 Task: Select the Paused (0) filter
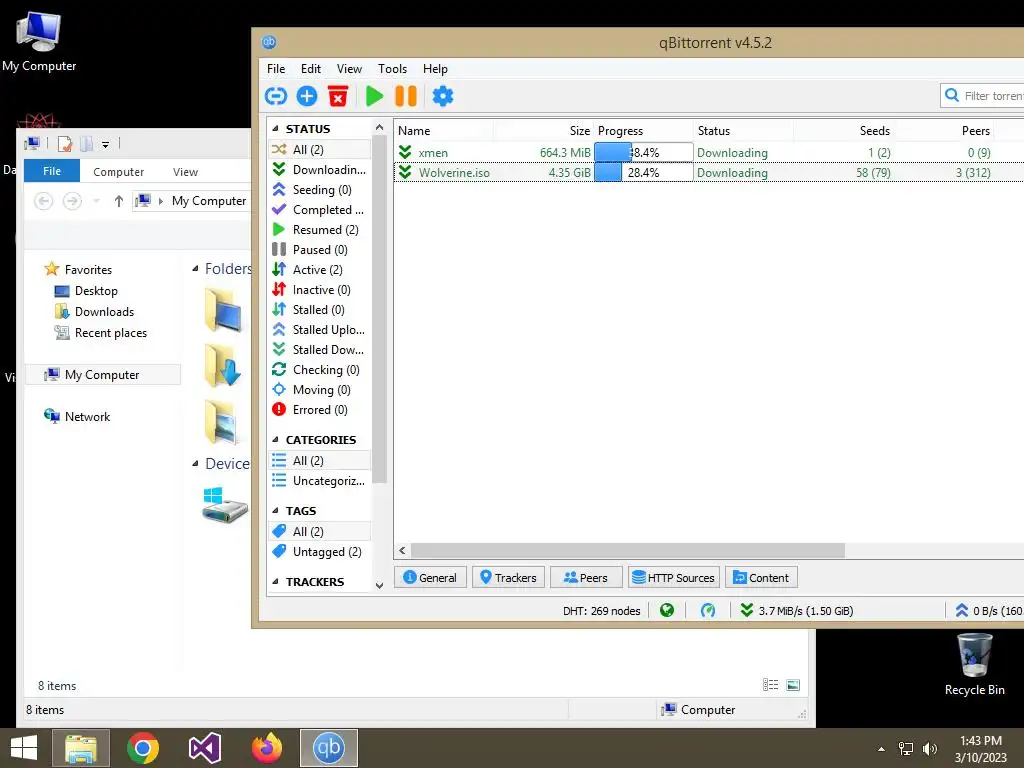(319, 249)
